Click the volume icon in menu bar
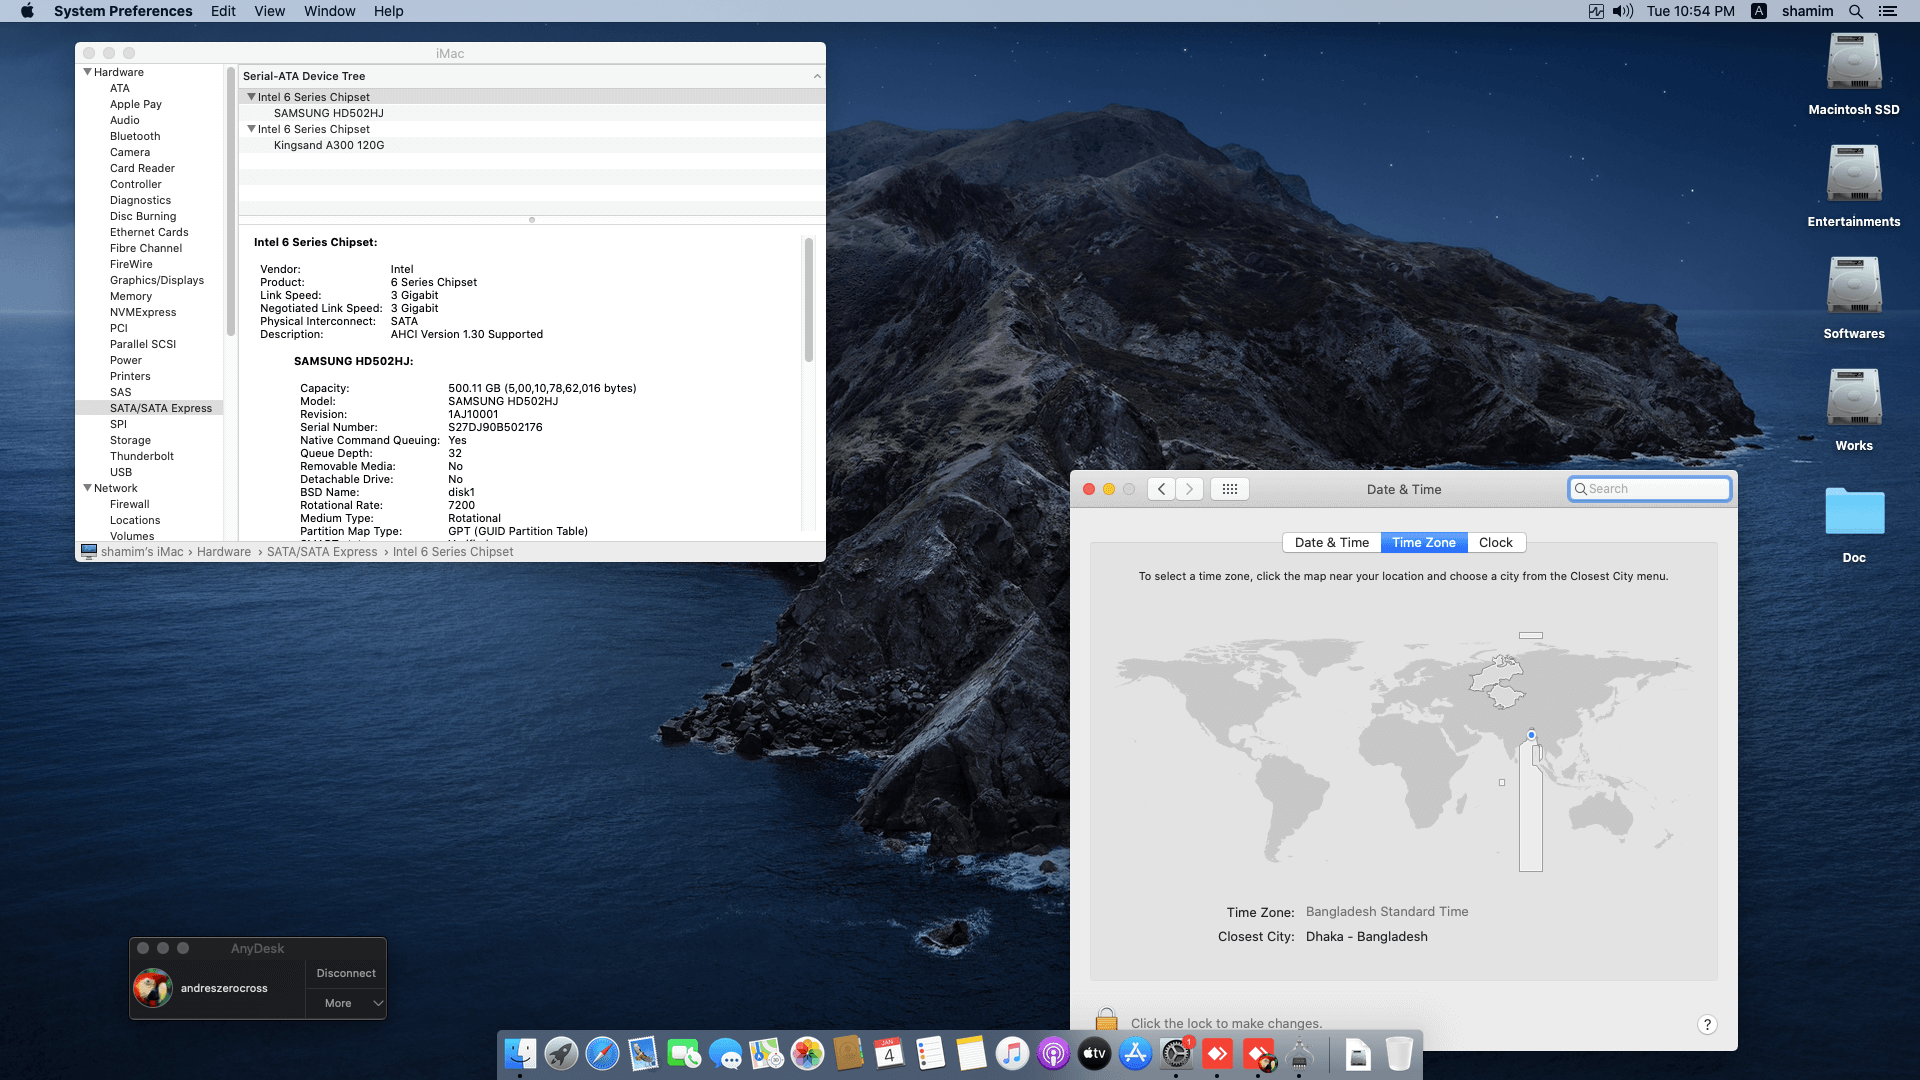 click(x=1623, y=11)
